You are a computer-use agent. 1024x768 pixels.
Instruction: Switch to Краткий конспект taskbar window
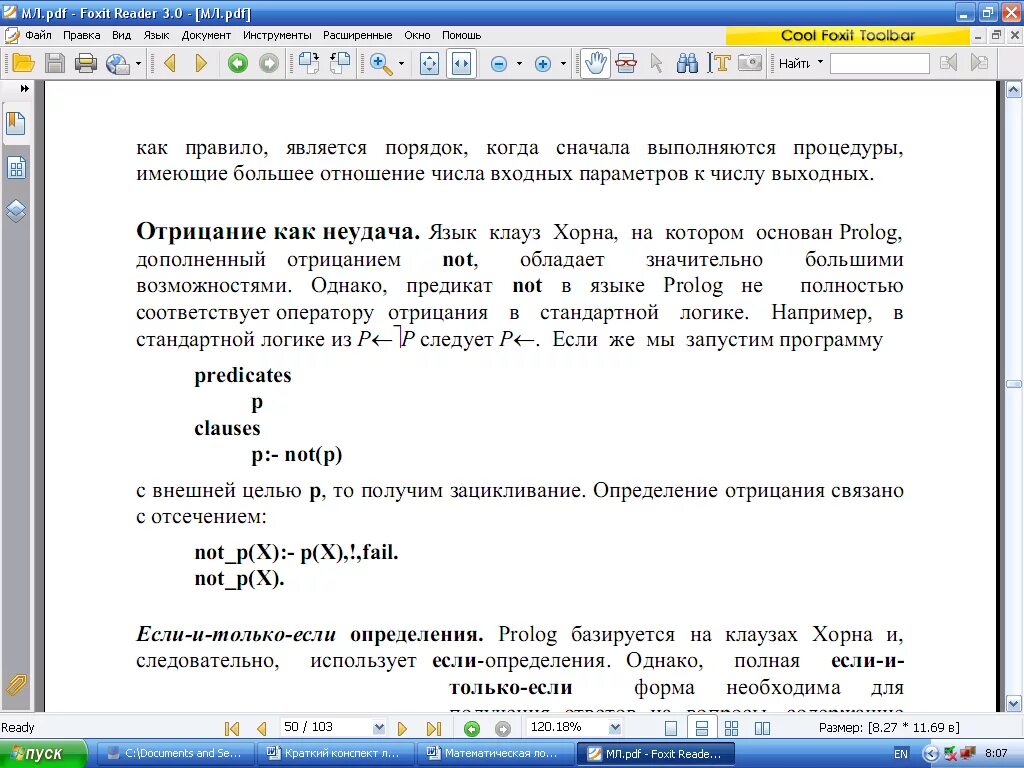[x=336, y=754]
